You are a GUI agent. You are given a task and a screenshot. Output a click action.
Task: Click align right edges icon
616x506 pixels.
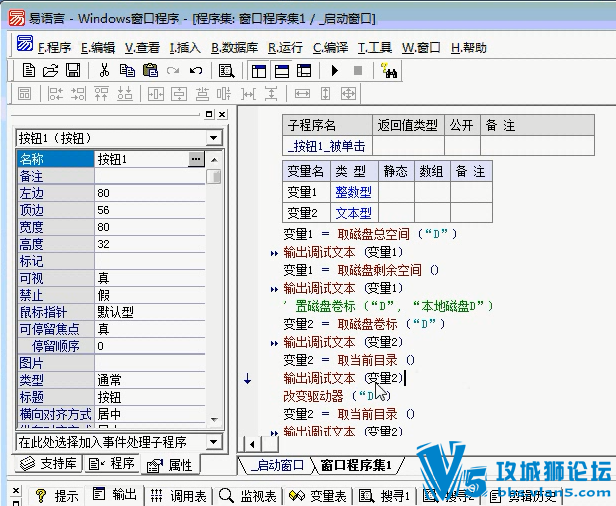(x=78, y=94)
